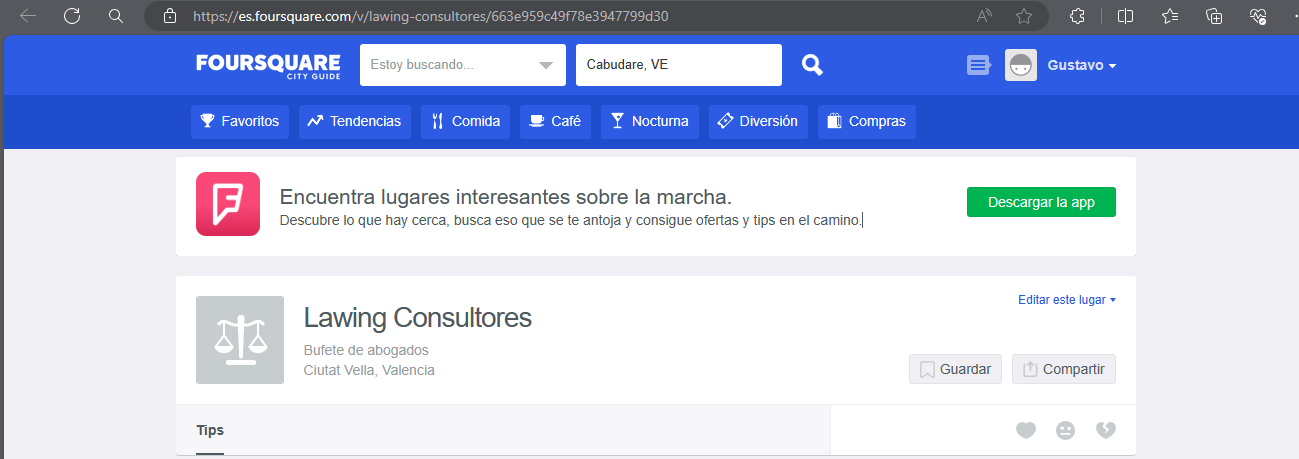
Task: Click the white search magnifier button
Action: pos(813,65)
